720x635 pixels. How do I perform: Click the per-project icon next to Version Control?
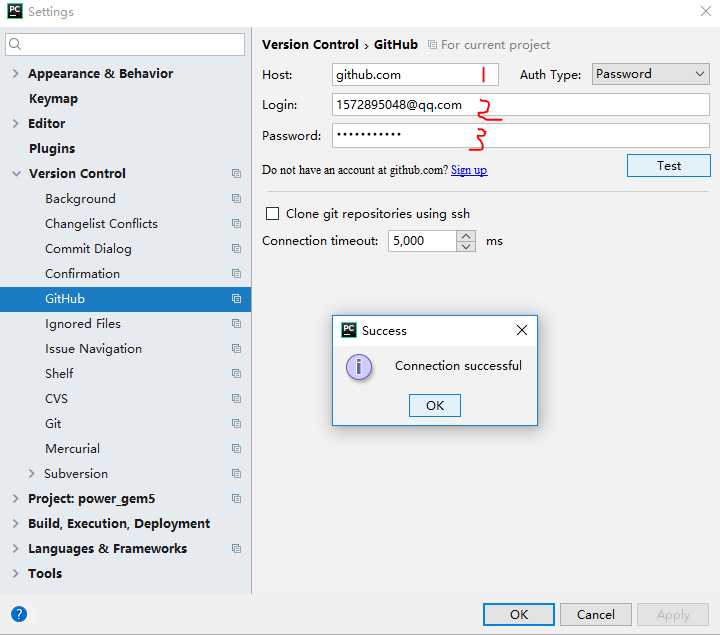236,174
